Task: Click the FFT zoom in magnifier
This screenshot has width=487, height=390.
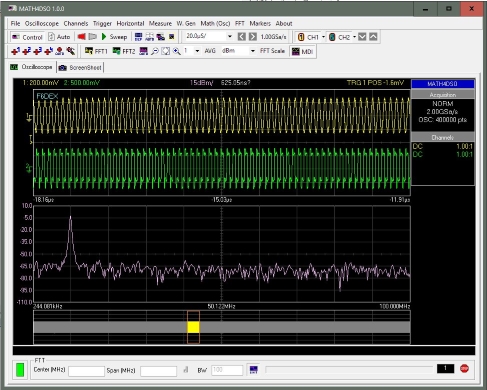Action: pos(177,51)
